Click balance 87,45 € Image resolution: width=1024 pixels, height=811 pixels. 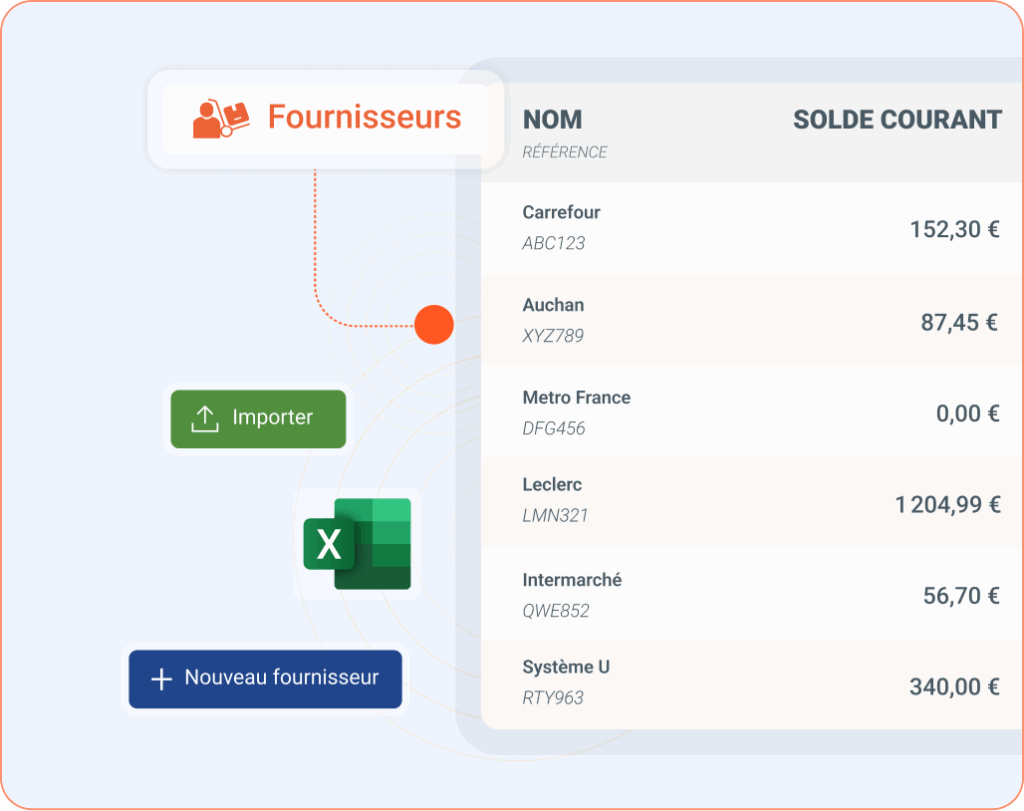(x=959, y=322)
